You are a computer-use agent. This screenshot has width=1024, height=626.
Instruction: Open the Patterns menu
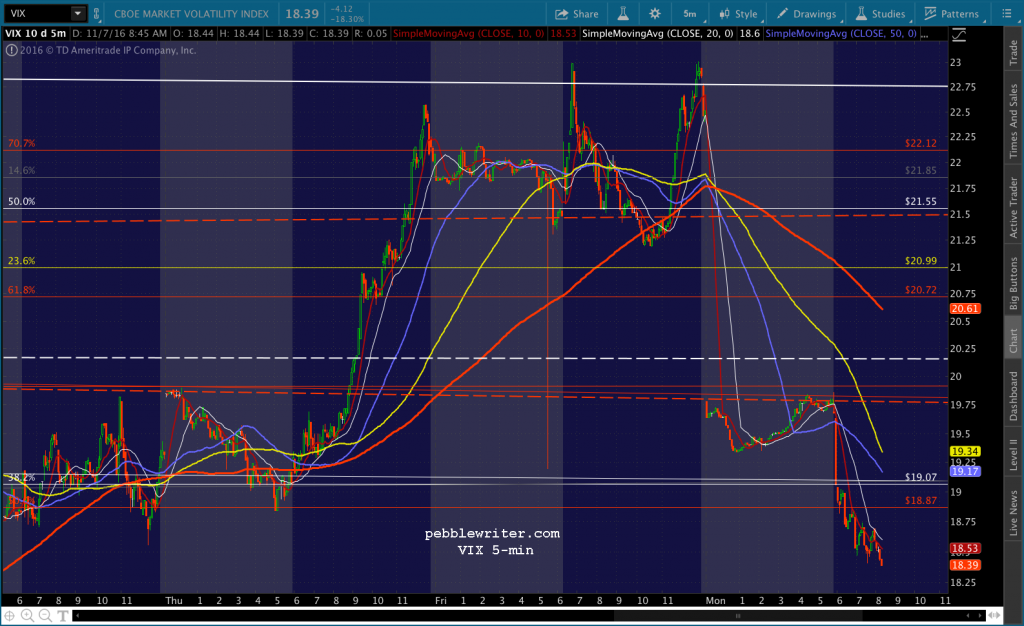(x=952, y=14)
